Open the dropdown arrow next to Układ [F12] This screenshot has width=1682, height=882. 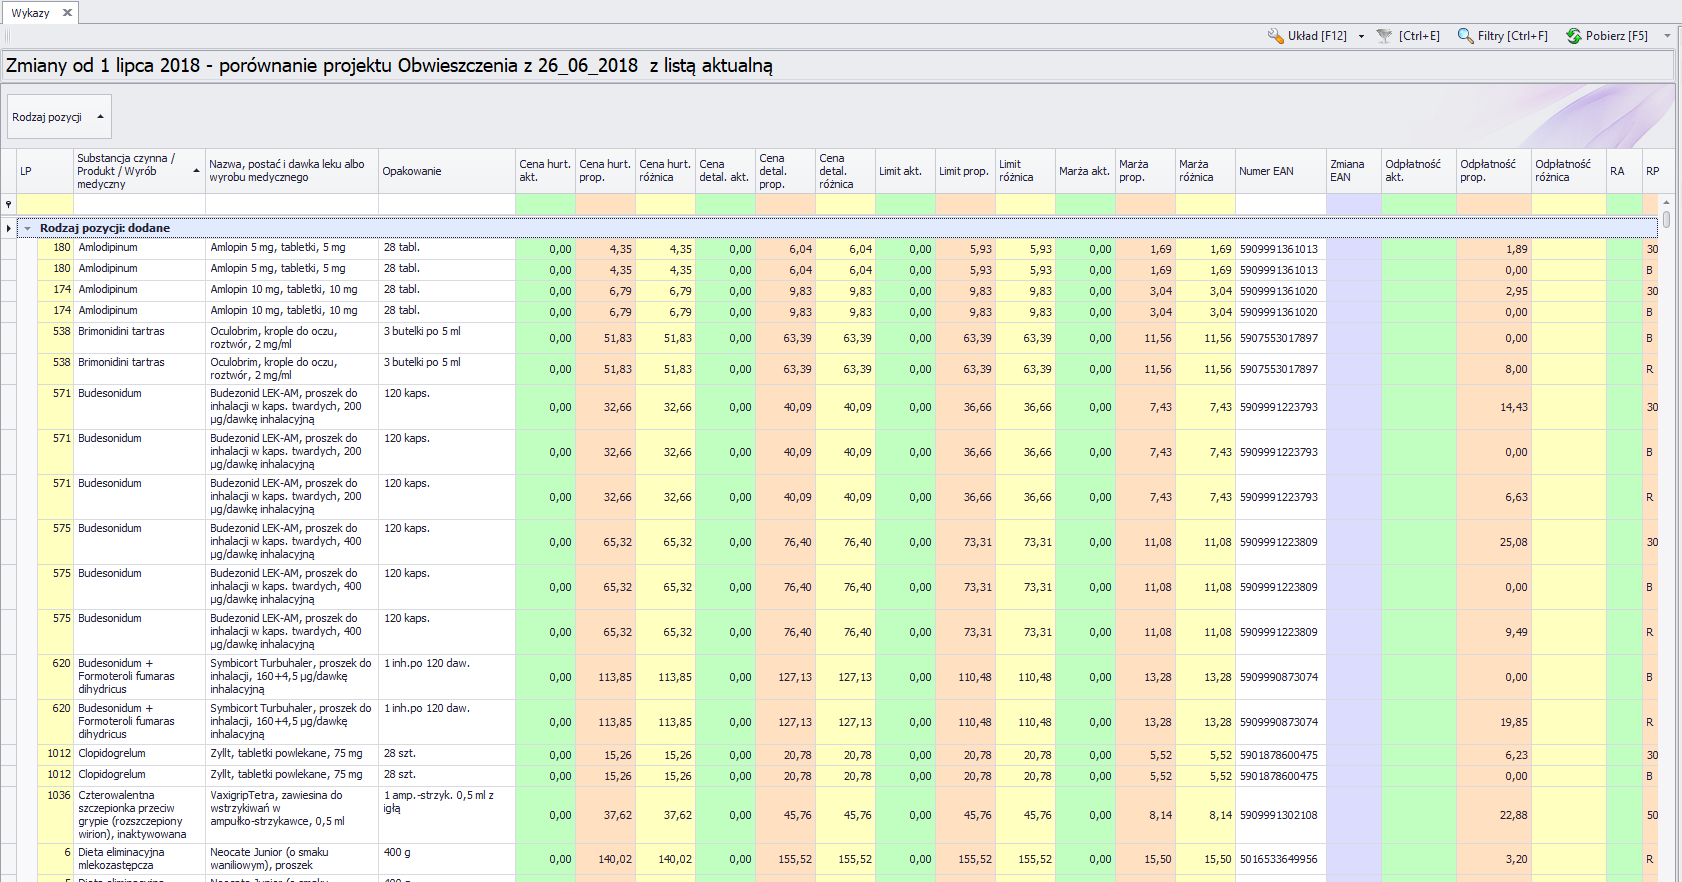[x=1361, y=36]
